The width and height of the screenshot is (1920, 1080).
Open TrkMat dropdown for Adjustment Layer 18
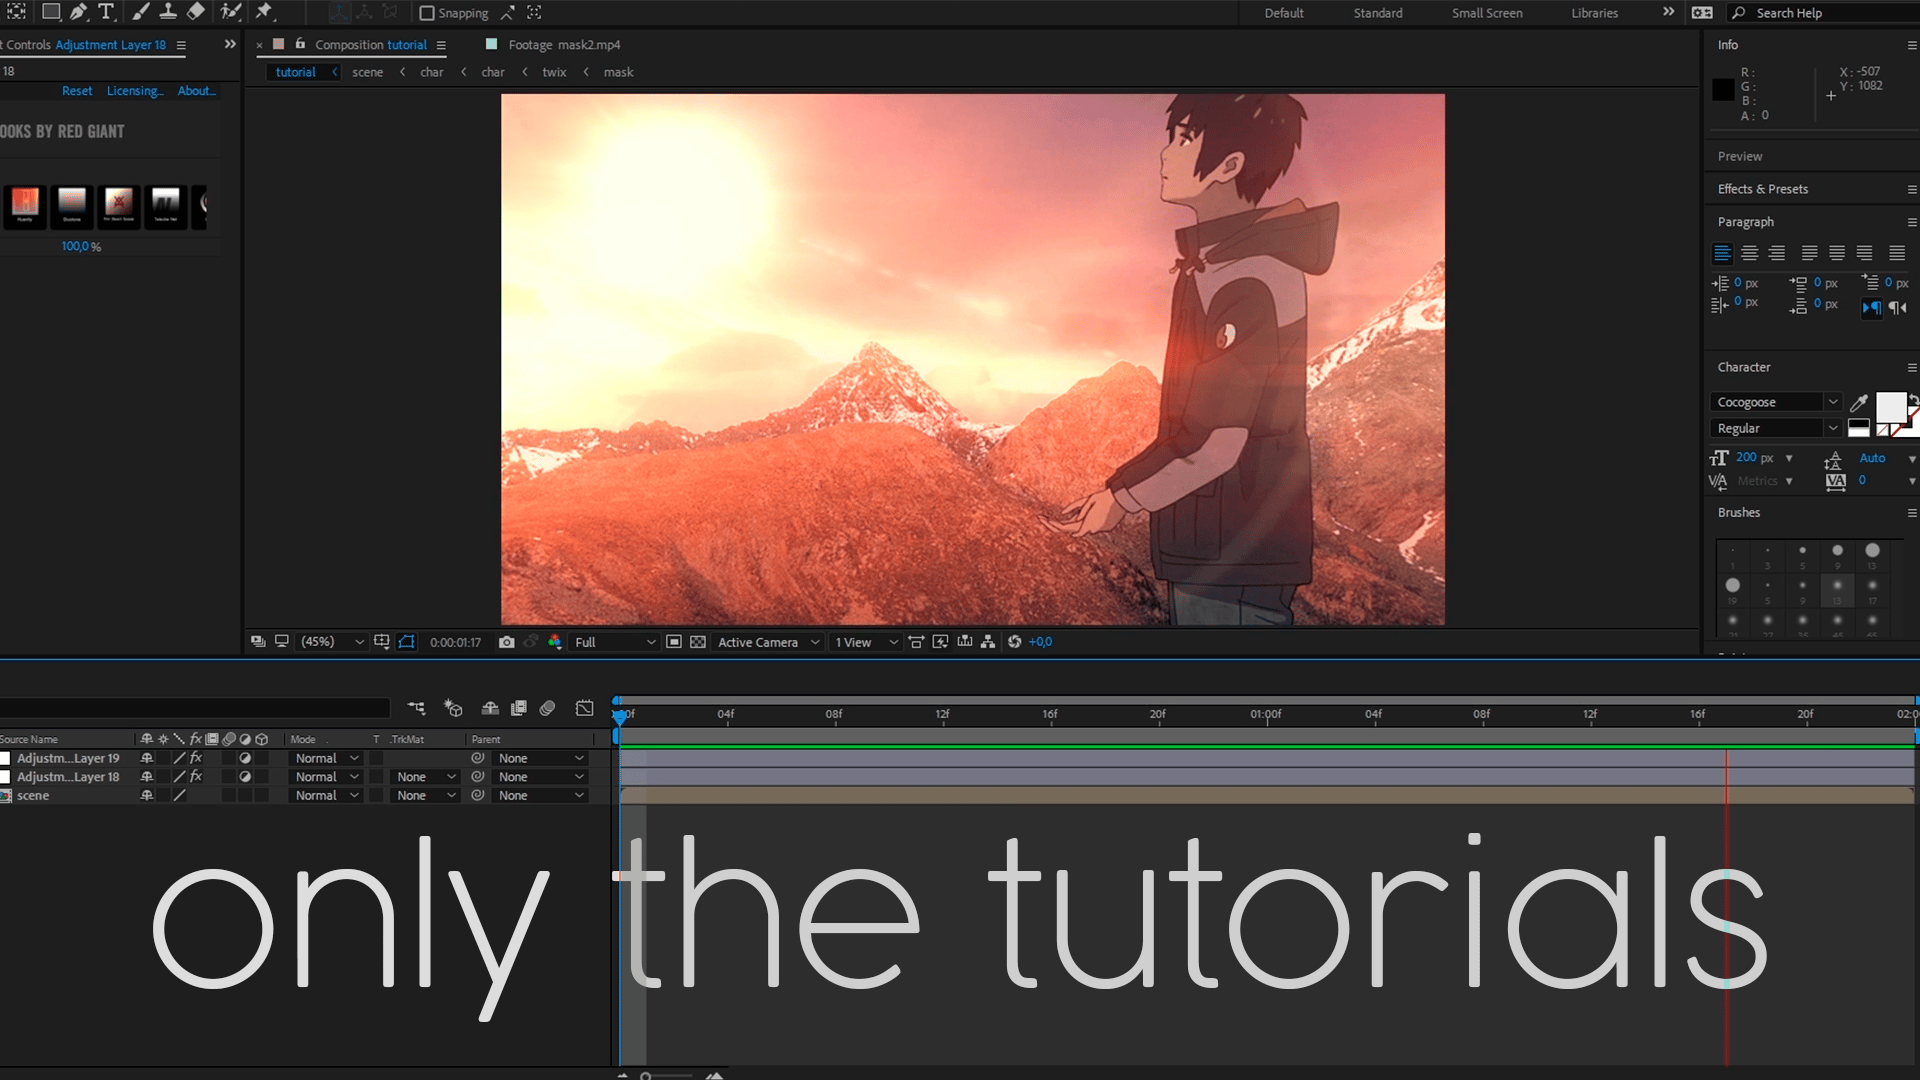426,777
